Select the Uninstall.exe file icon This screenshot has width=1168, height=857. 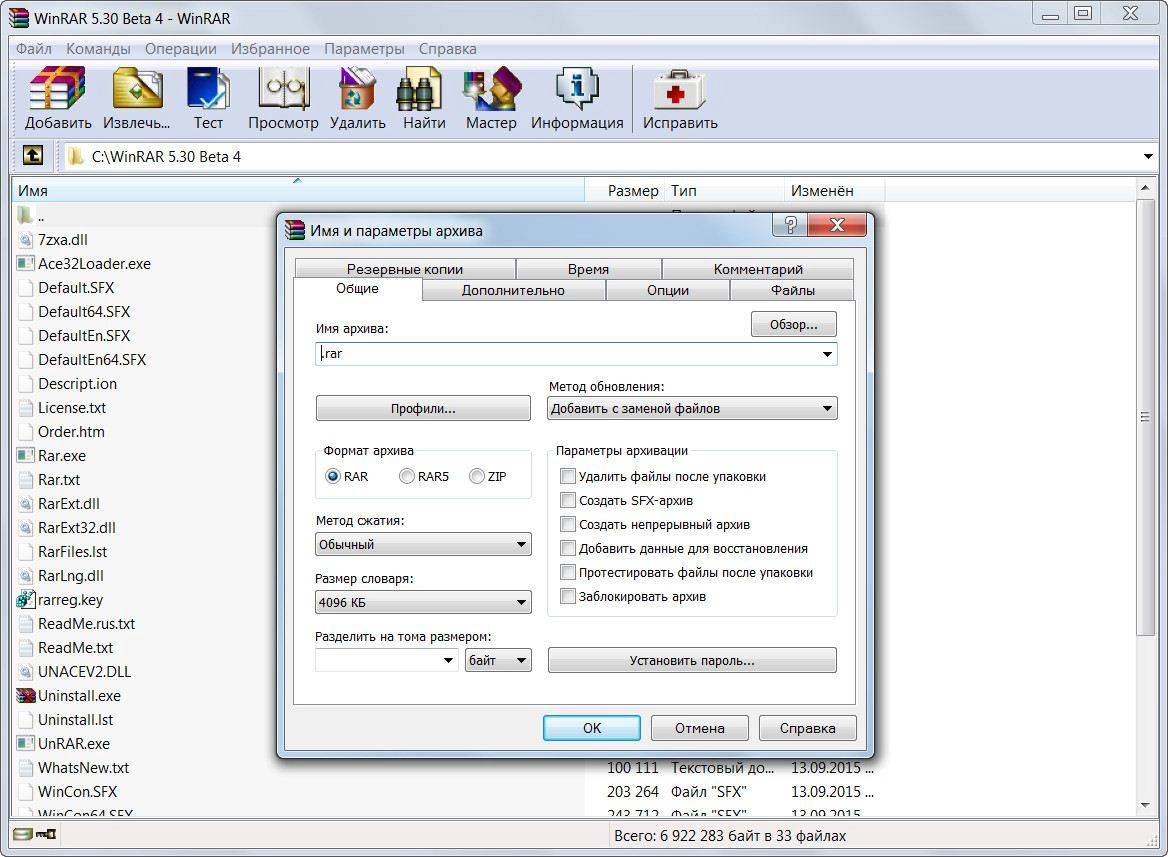pos(26,696)
